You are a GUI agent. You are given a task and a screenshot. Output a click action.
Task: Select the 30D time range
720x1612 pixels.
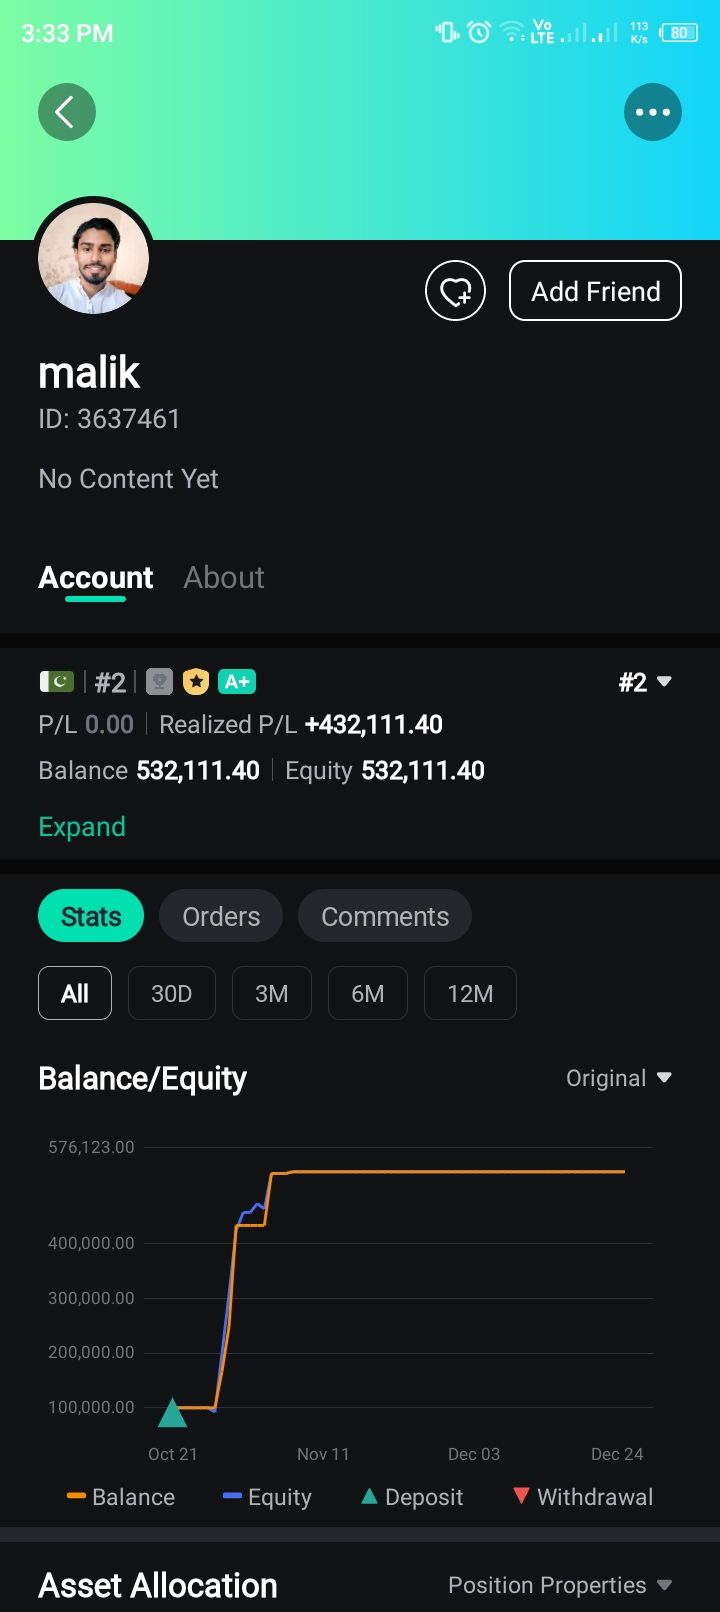[x=171, y=993]
